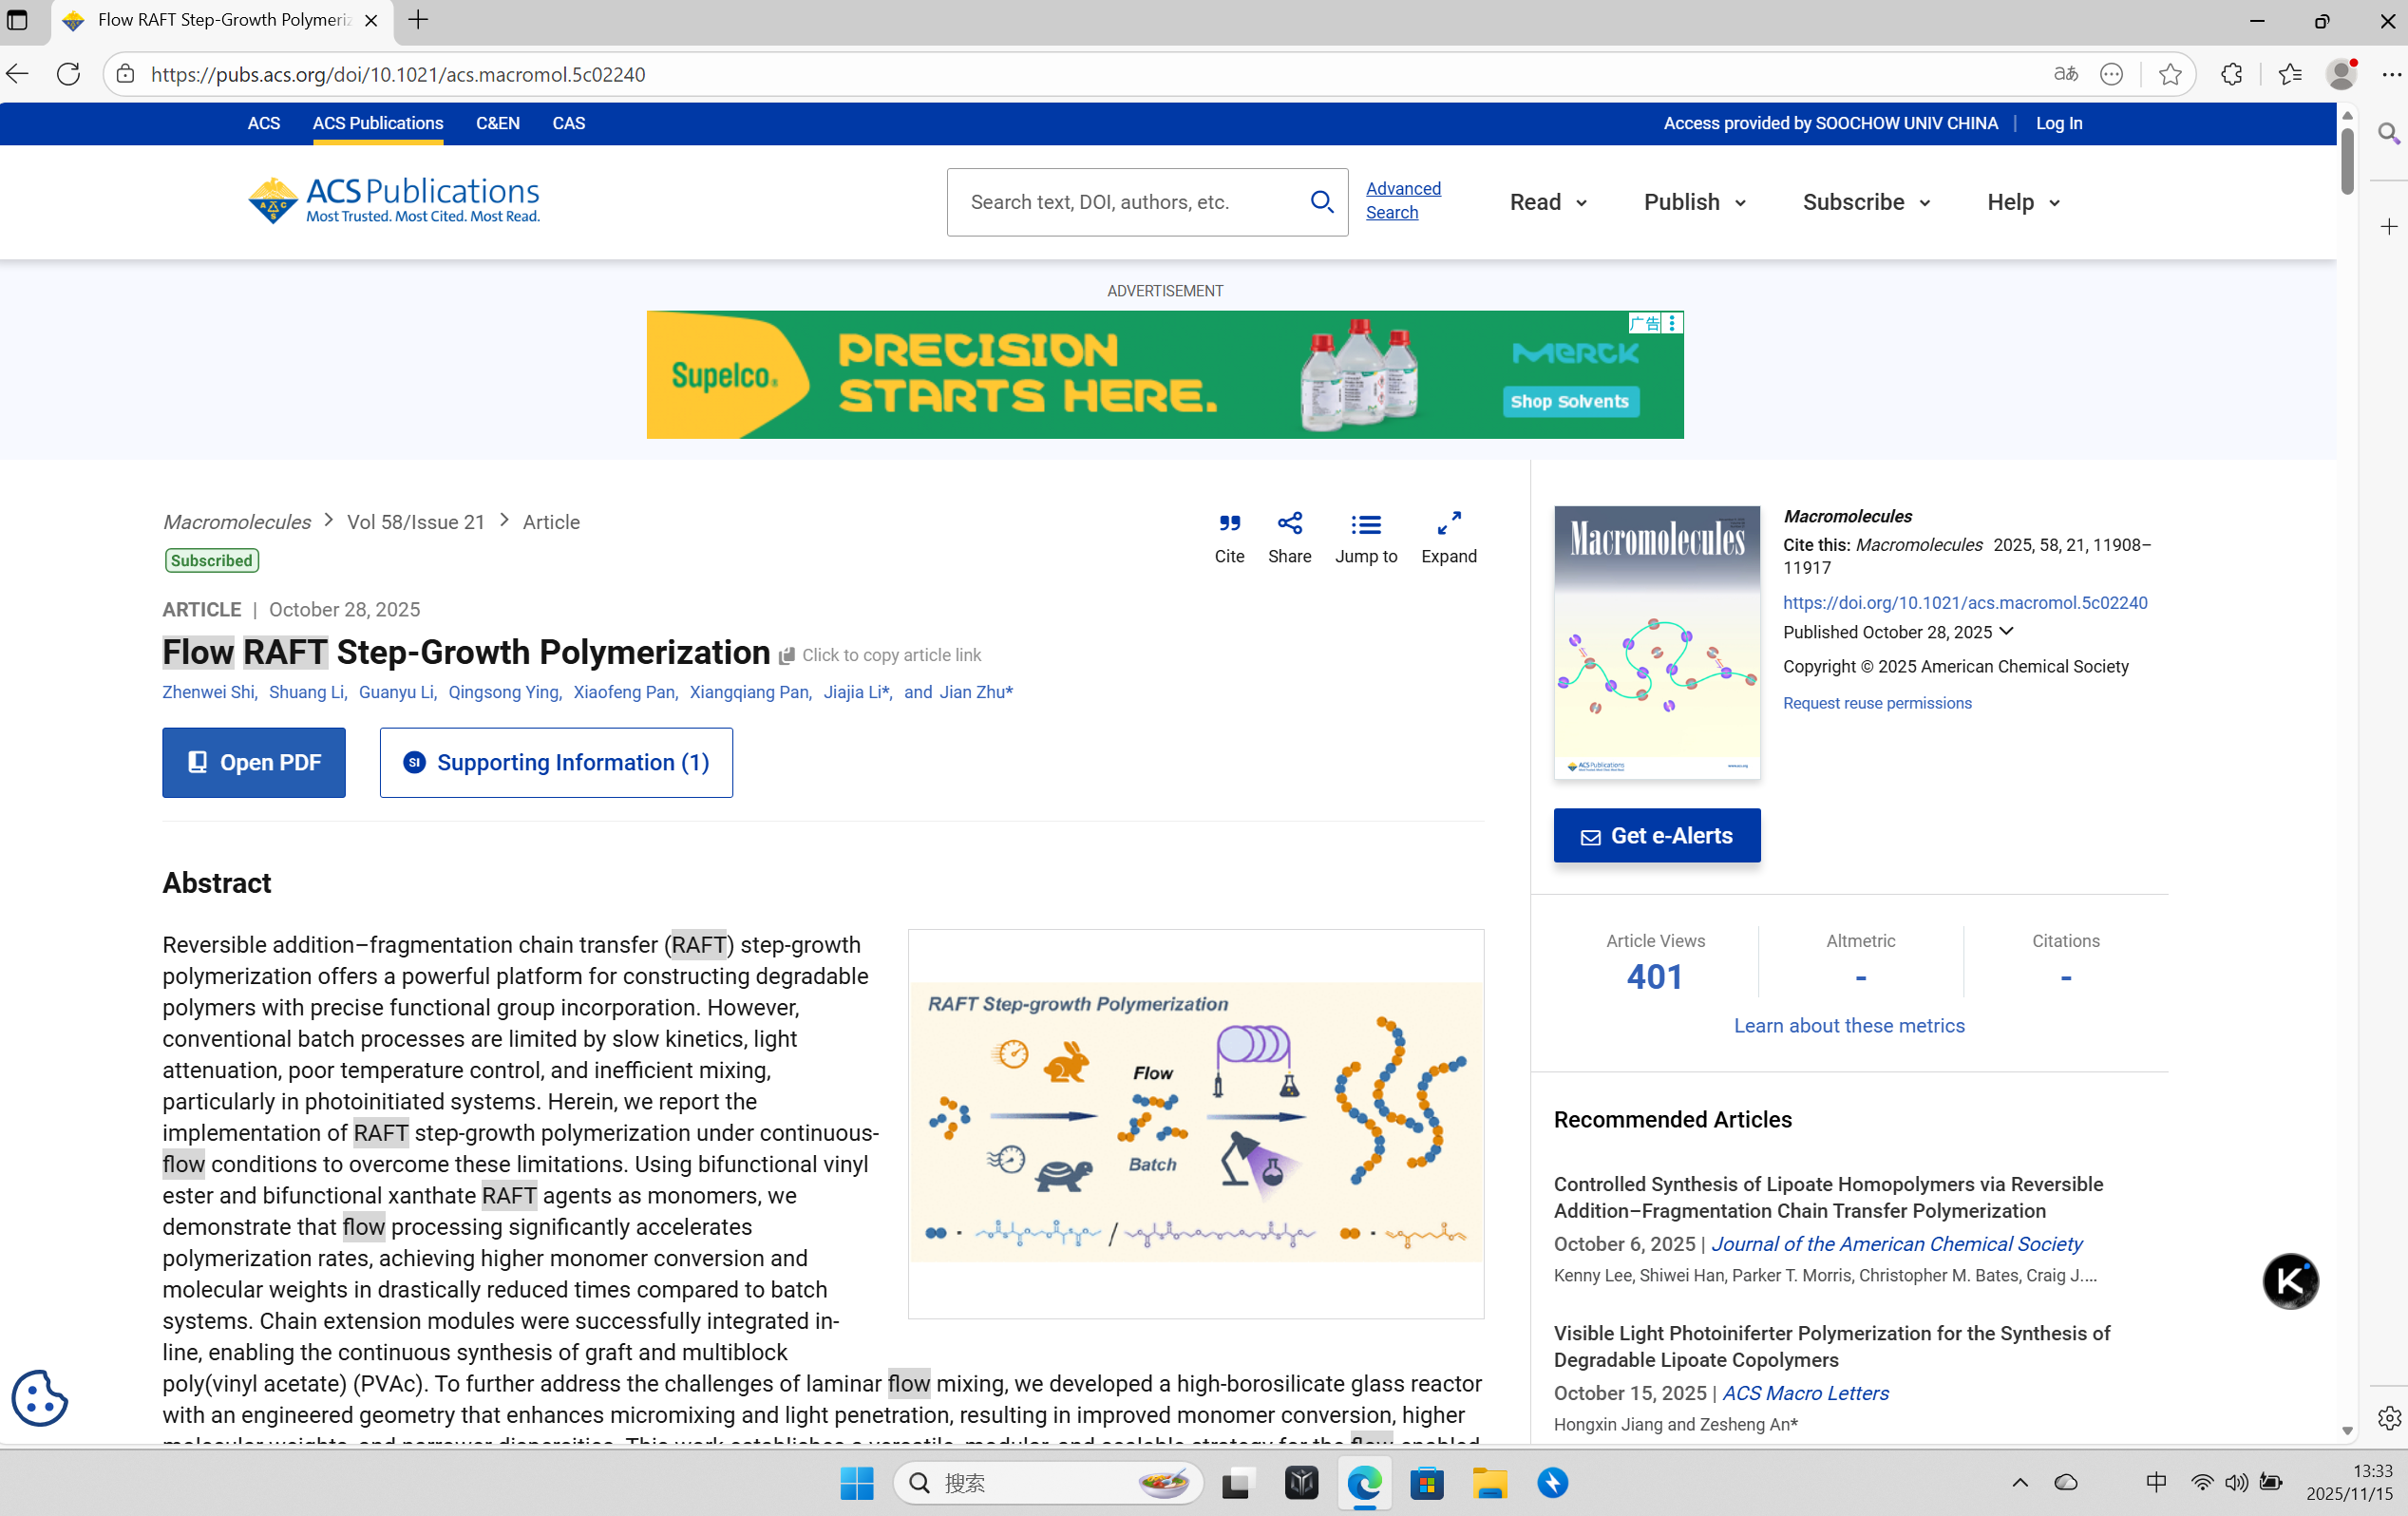Expand the Subscribe dropdown menu

point(1866,202)
